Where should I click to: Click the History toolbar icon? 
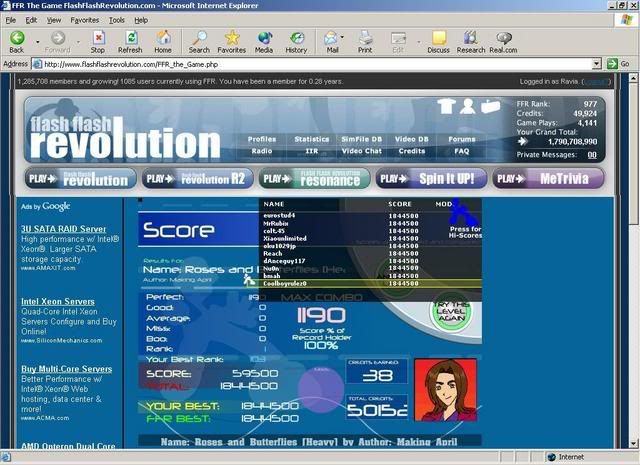296,39
